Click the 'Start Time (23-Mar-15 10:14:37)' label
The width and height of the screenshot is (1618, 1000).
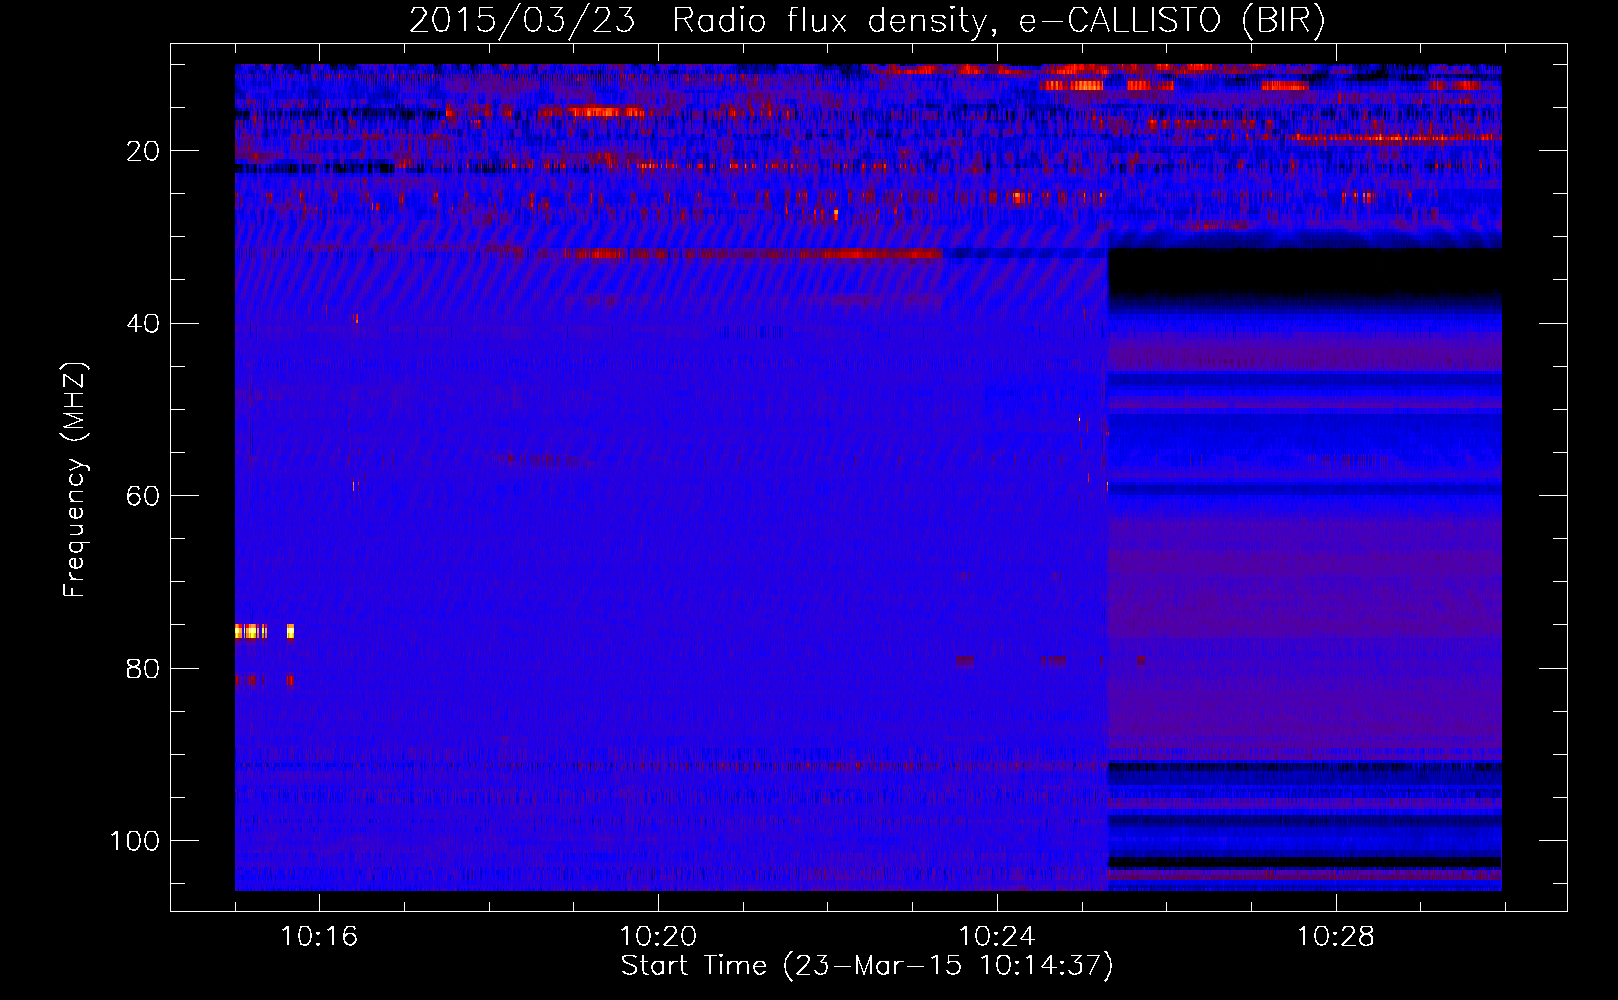(x=867, y=966)
